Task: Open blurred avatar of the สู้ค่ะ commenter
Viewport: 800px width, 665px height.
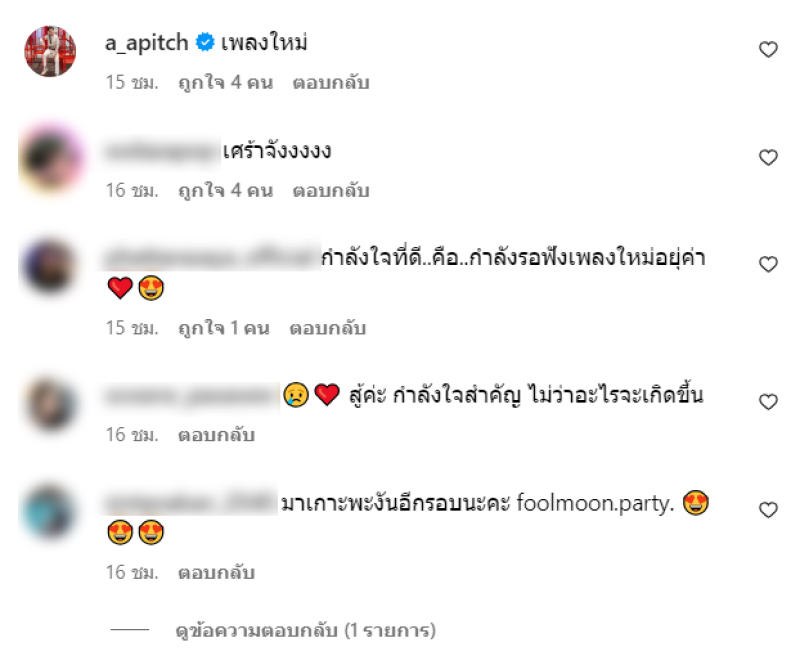Action: [x=49, y=404]
